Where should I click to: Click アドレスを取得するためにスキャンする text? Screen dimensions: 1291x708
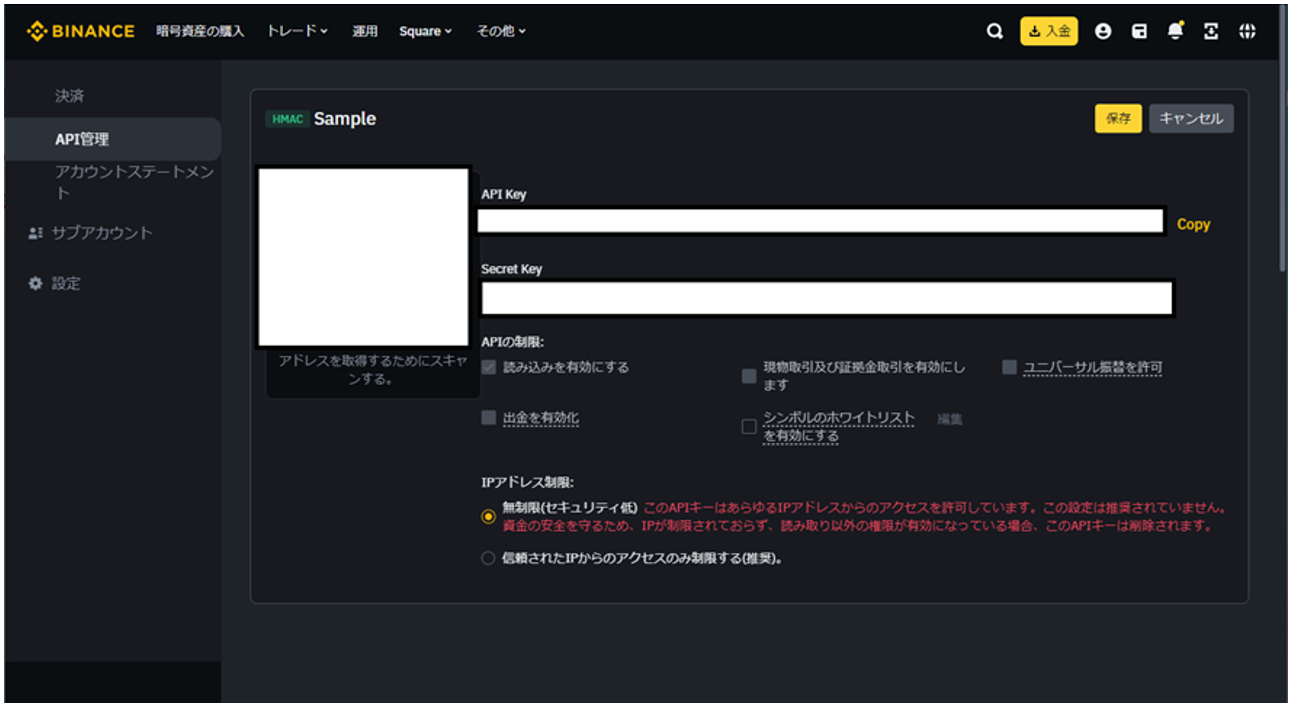coord(372,370)
